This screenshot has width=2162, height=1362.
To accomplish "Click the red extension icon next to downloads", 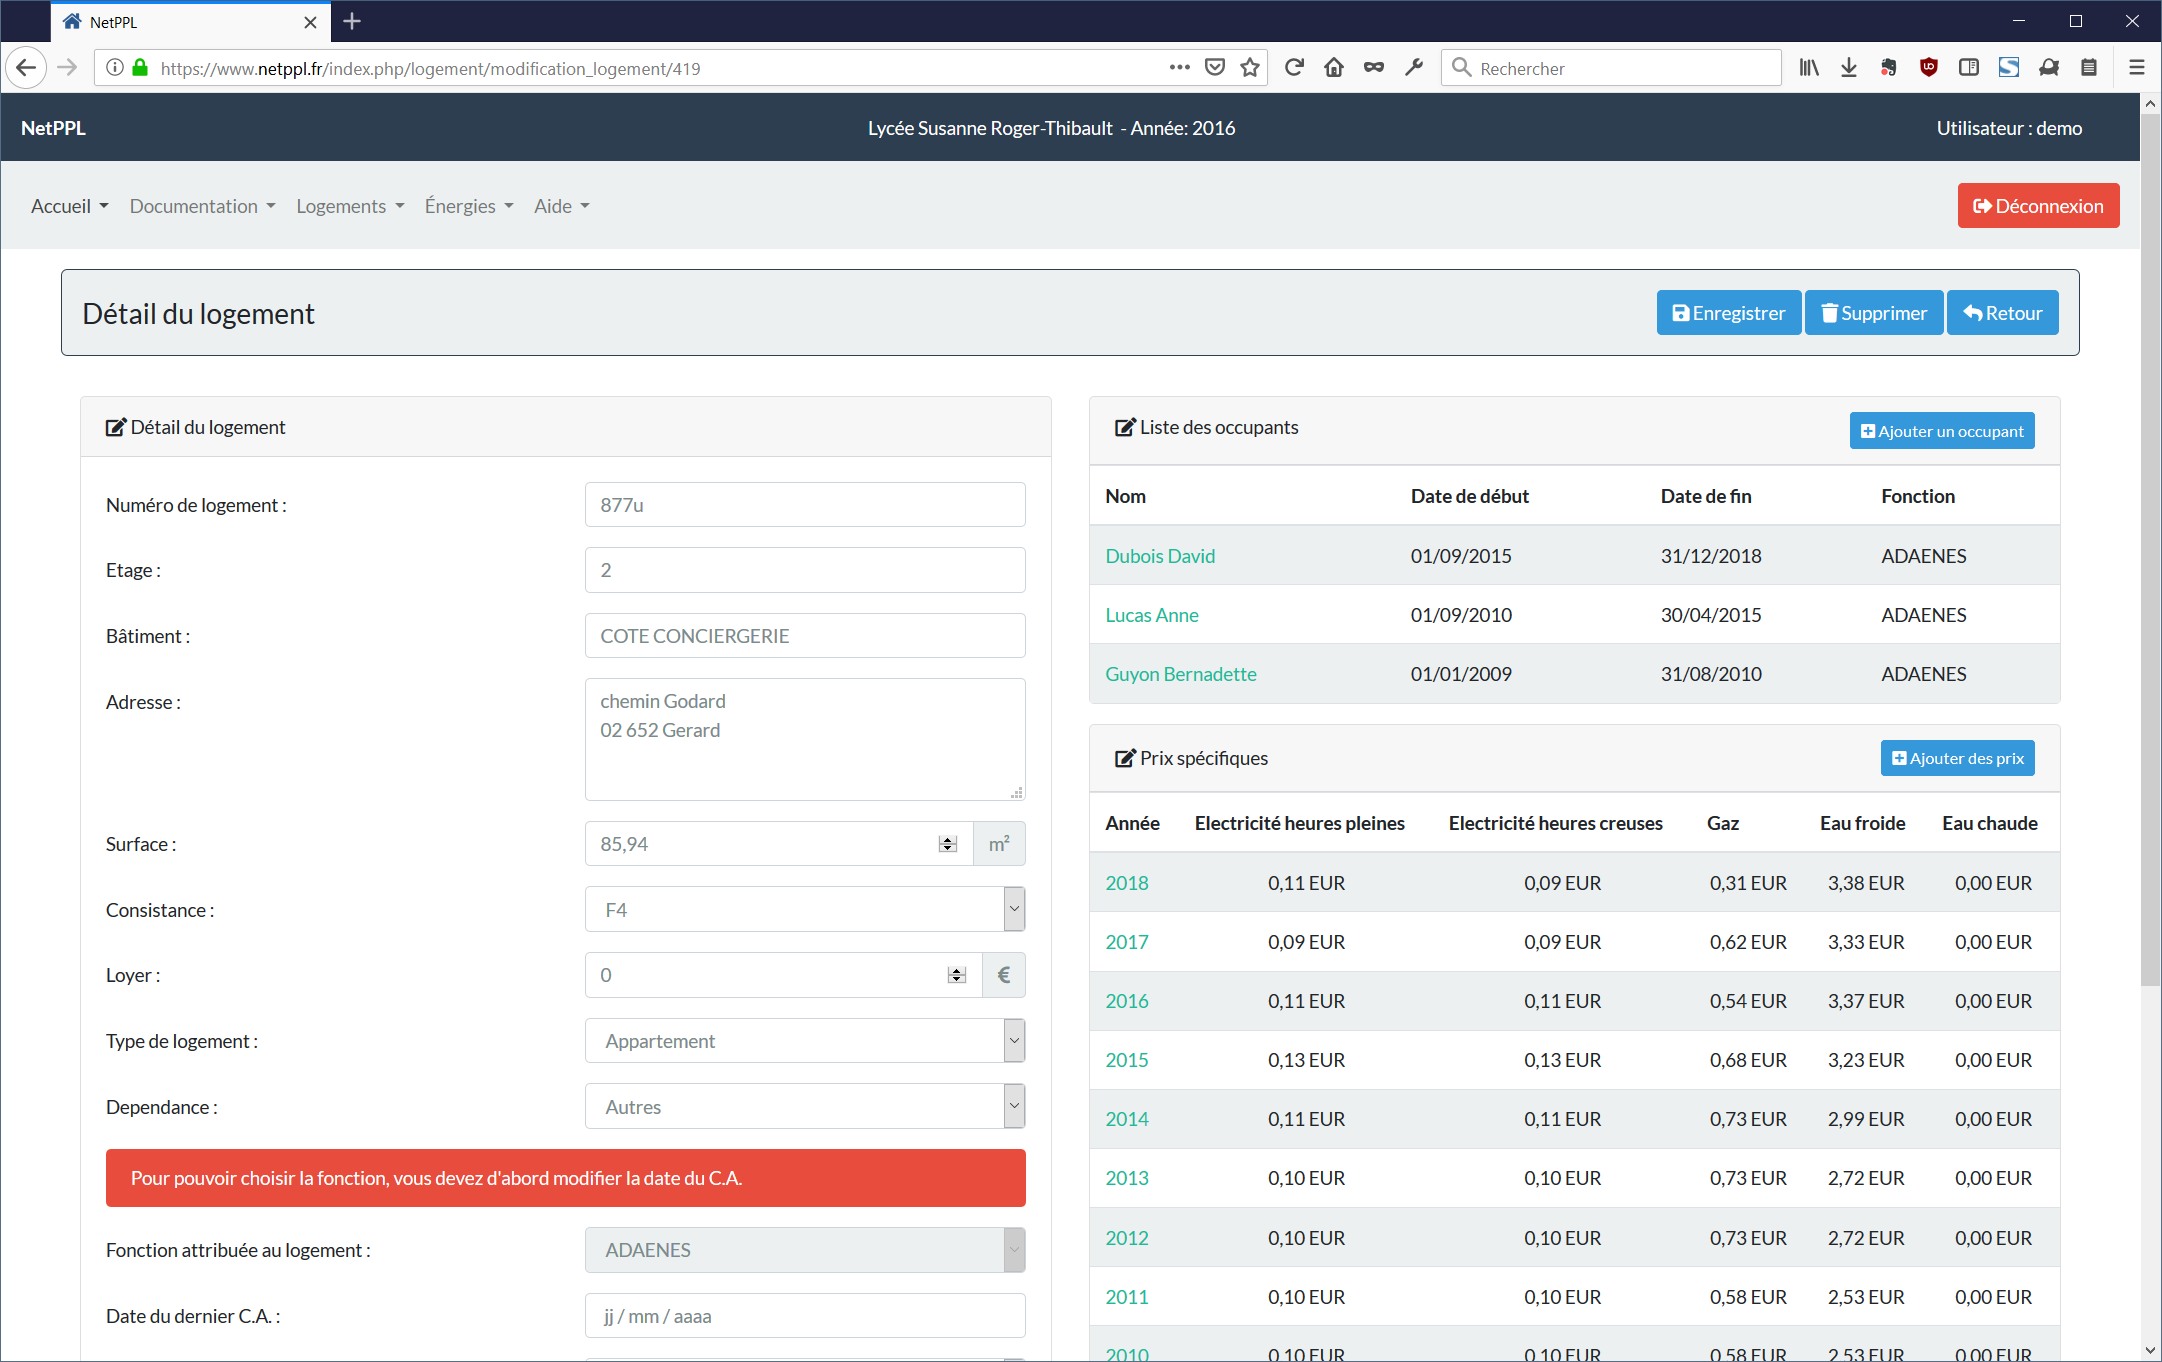I will tap(1889, 68).
